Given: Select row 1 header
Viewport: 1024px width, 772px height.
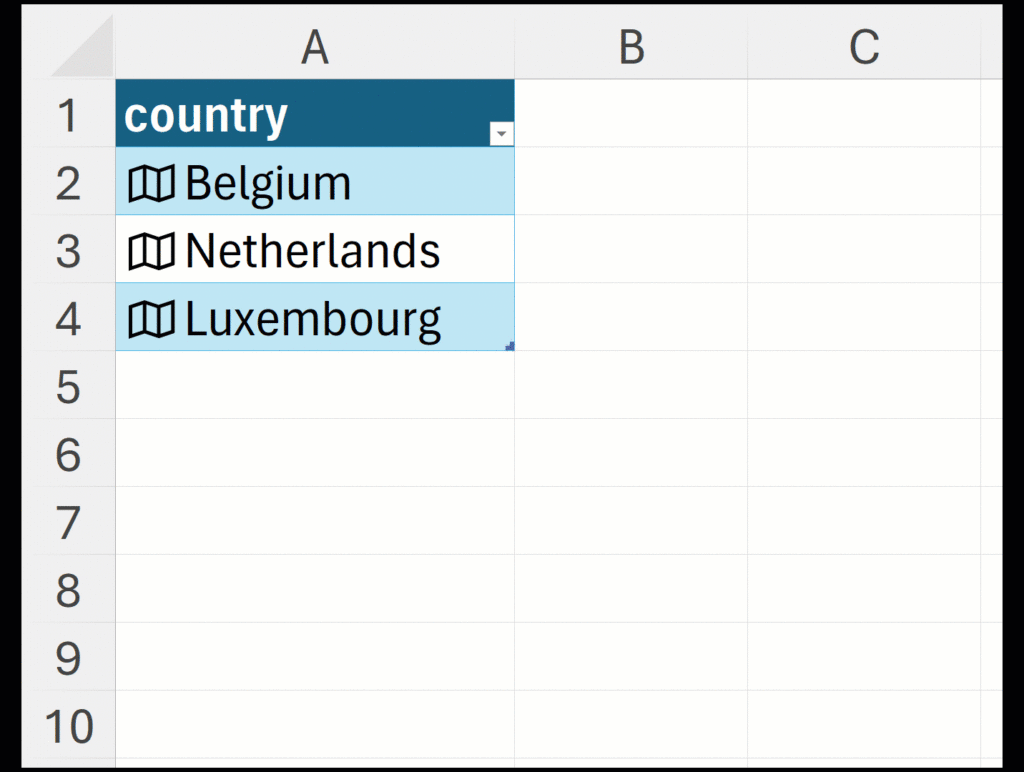Looking at the screenshot, I should point(68,115).
